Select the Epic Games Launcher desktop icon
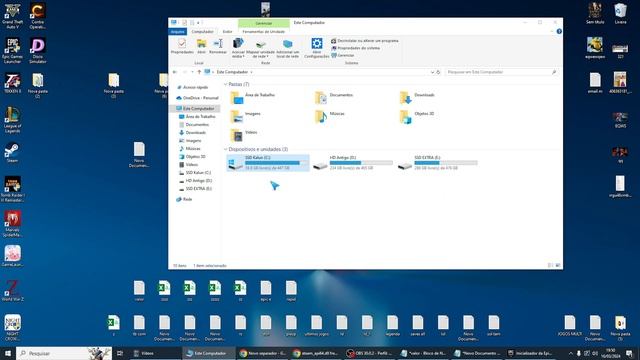Viewport: 640px width, 360px height. click(x=12, y=51)
